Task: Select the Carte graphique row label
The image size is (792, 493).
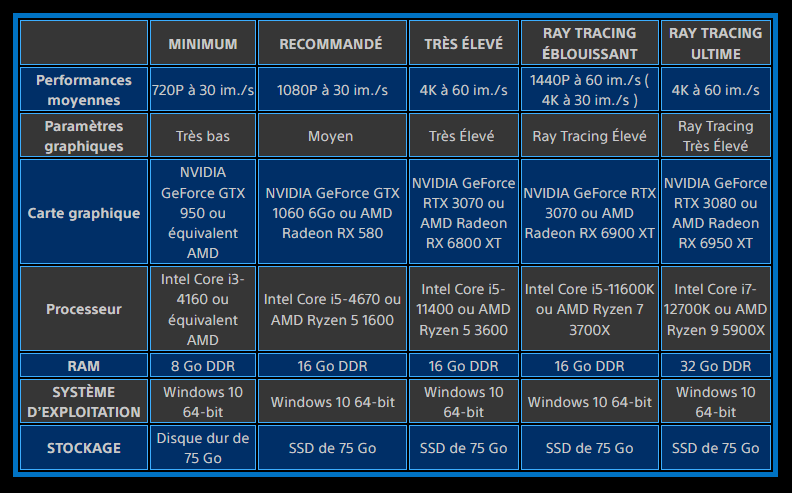Action: 84,213
